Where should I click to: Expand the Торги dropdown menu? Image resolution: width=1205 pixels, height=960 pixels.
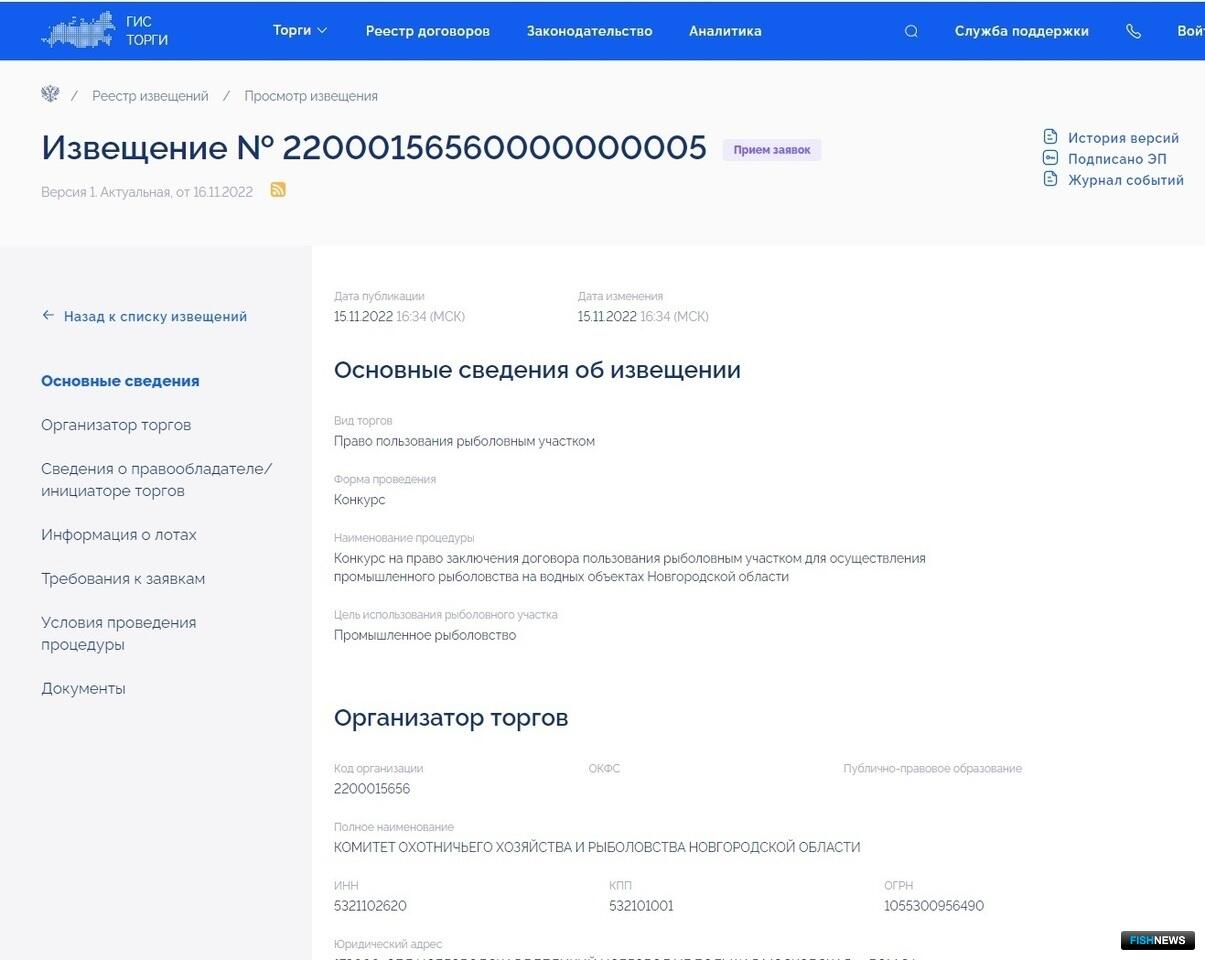[300, 31]
